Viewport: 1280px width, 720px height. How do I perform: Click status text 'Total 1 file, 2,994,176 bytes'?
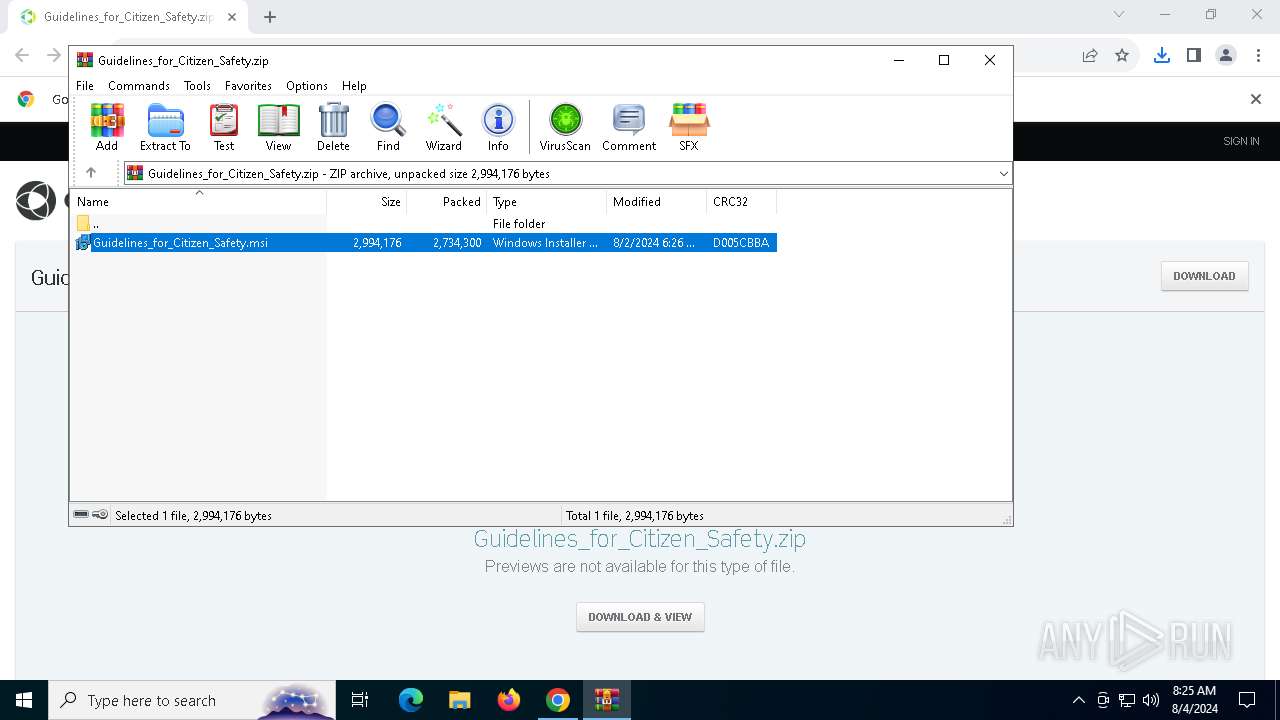635,516
